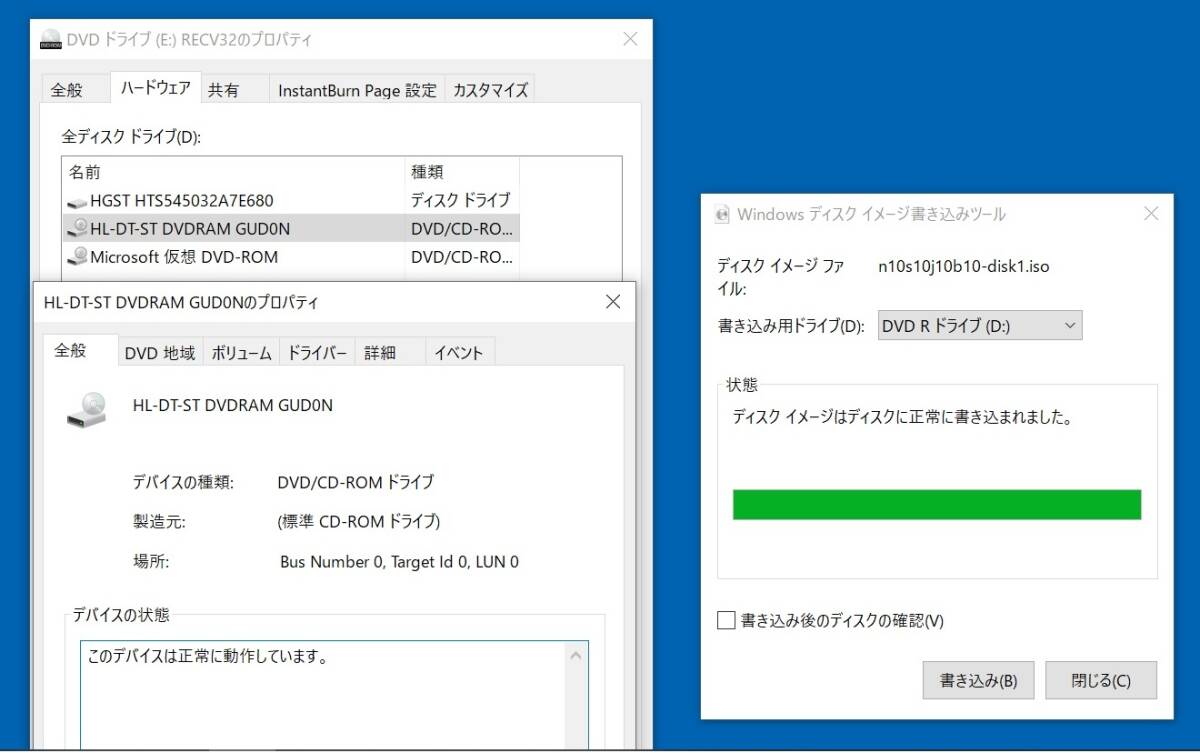Open the DVD 地域 tab
The width and height of the screenshot is (1200, 753).
point(160,353)
